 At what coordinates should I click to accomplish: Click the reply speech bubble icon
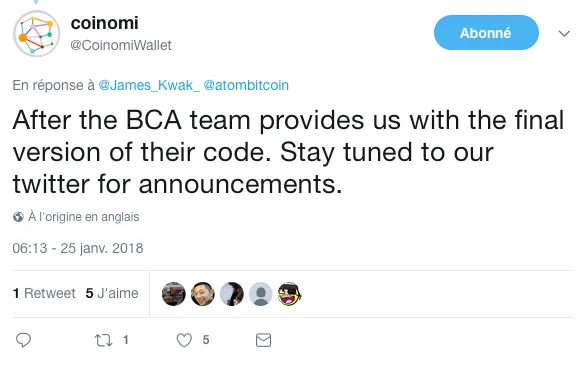tap(23, 340)
